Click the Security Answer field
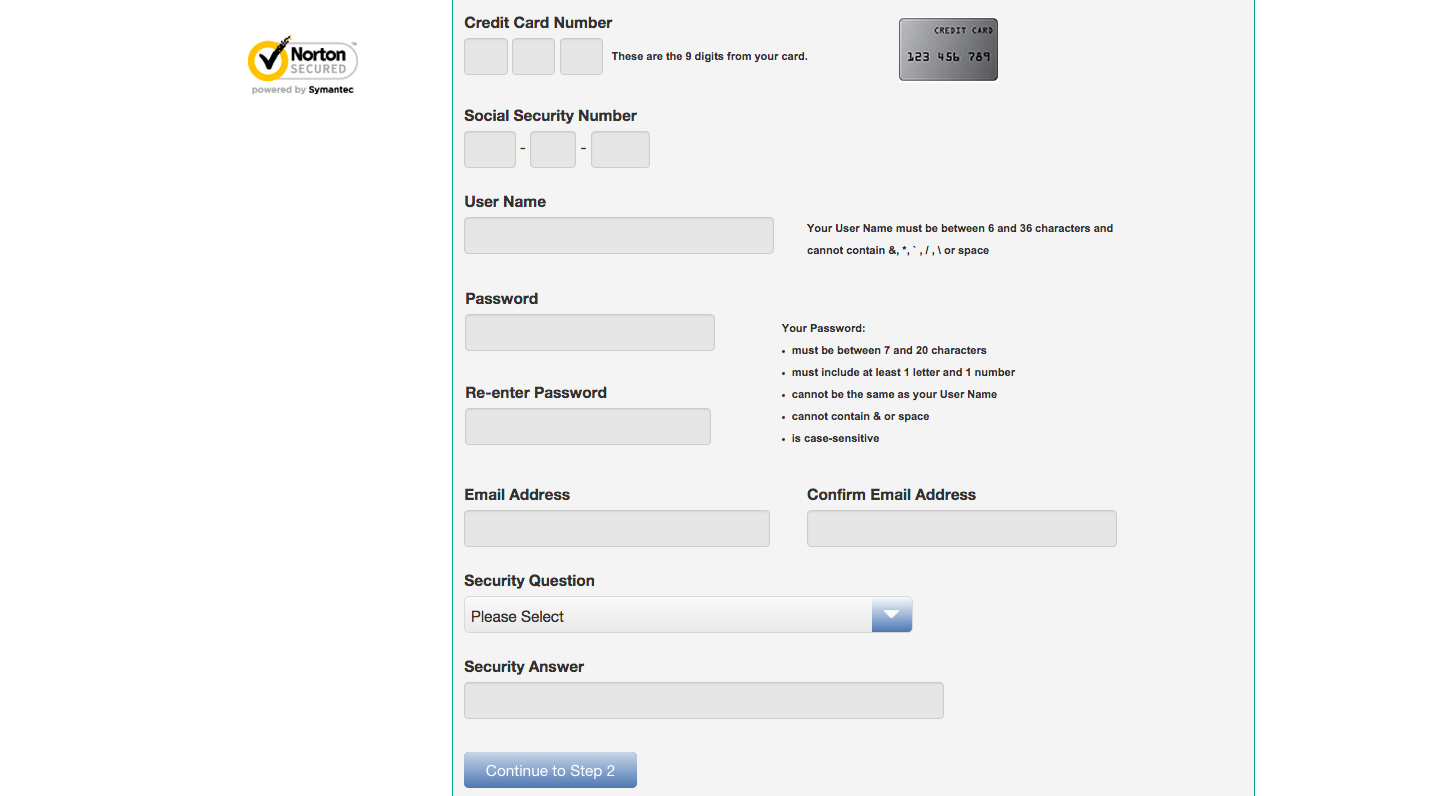 (703, 700)
